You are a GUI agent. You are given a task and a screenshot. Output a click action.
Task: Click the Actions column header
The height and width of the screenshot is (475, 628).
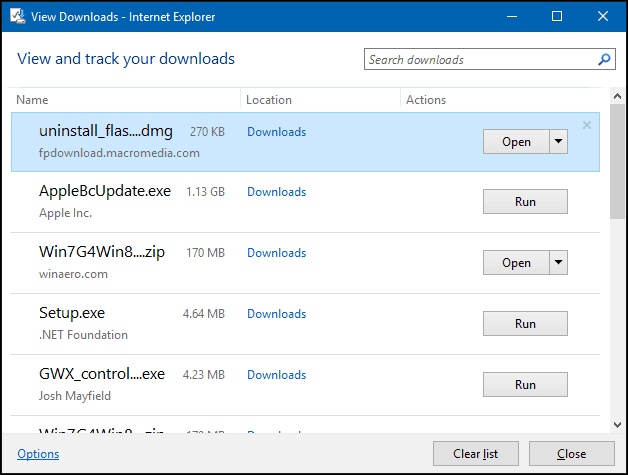(426, 100)
